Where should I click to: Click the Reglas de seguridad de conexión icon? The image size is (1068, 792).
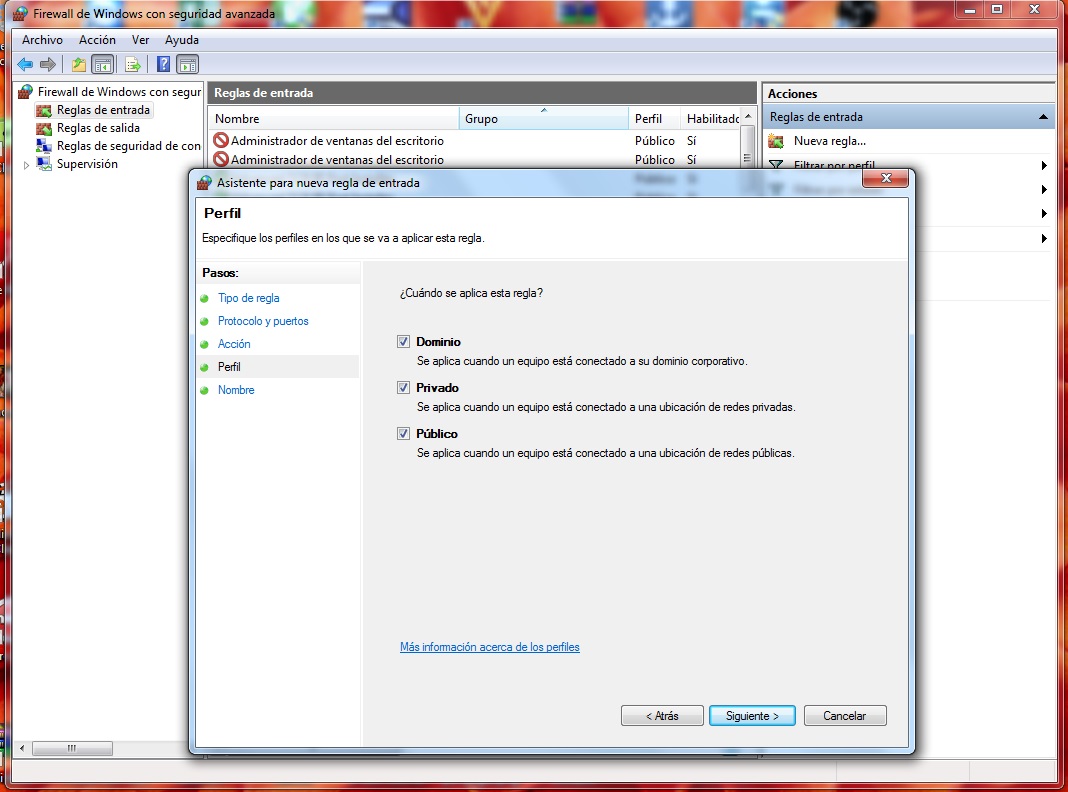(x=44, y=146)
